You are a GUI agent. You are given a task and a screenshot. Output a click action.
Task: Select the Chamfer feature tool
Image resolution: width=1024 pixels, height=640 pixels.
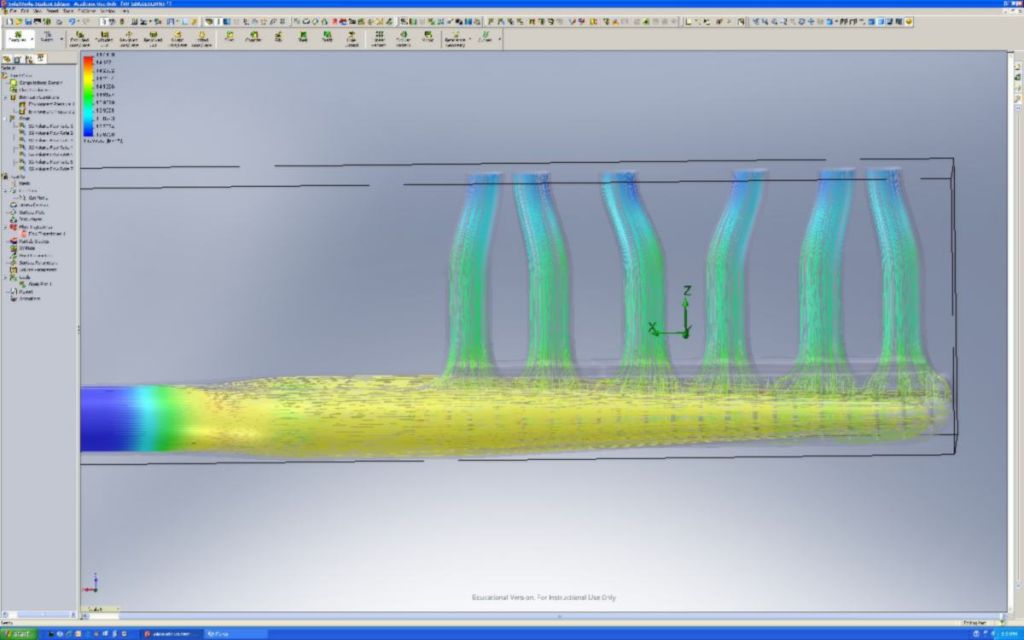pyautogui.click(x=253, y=39)
